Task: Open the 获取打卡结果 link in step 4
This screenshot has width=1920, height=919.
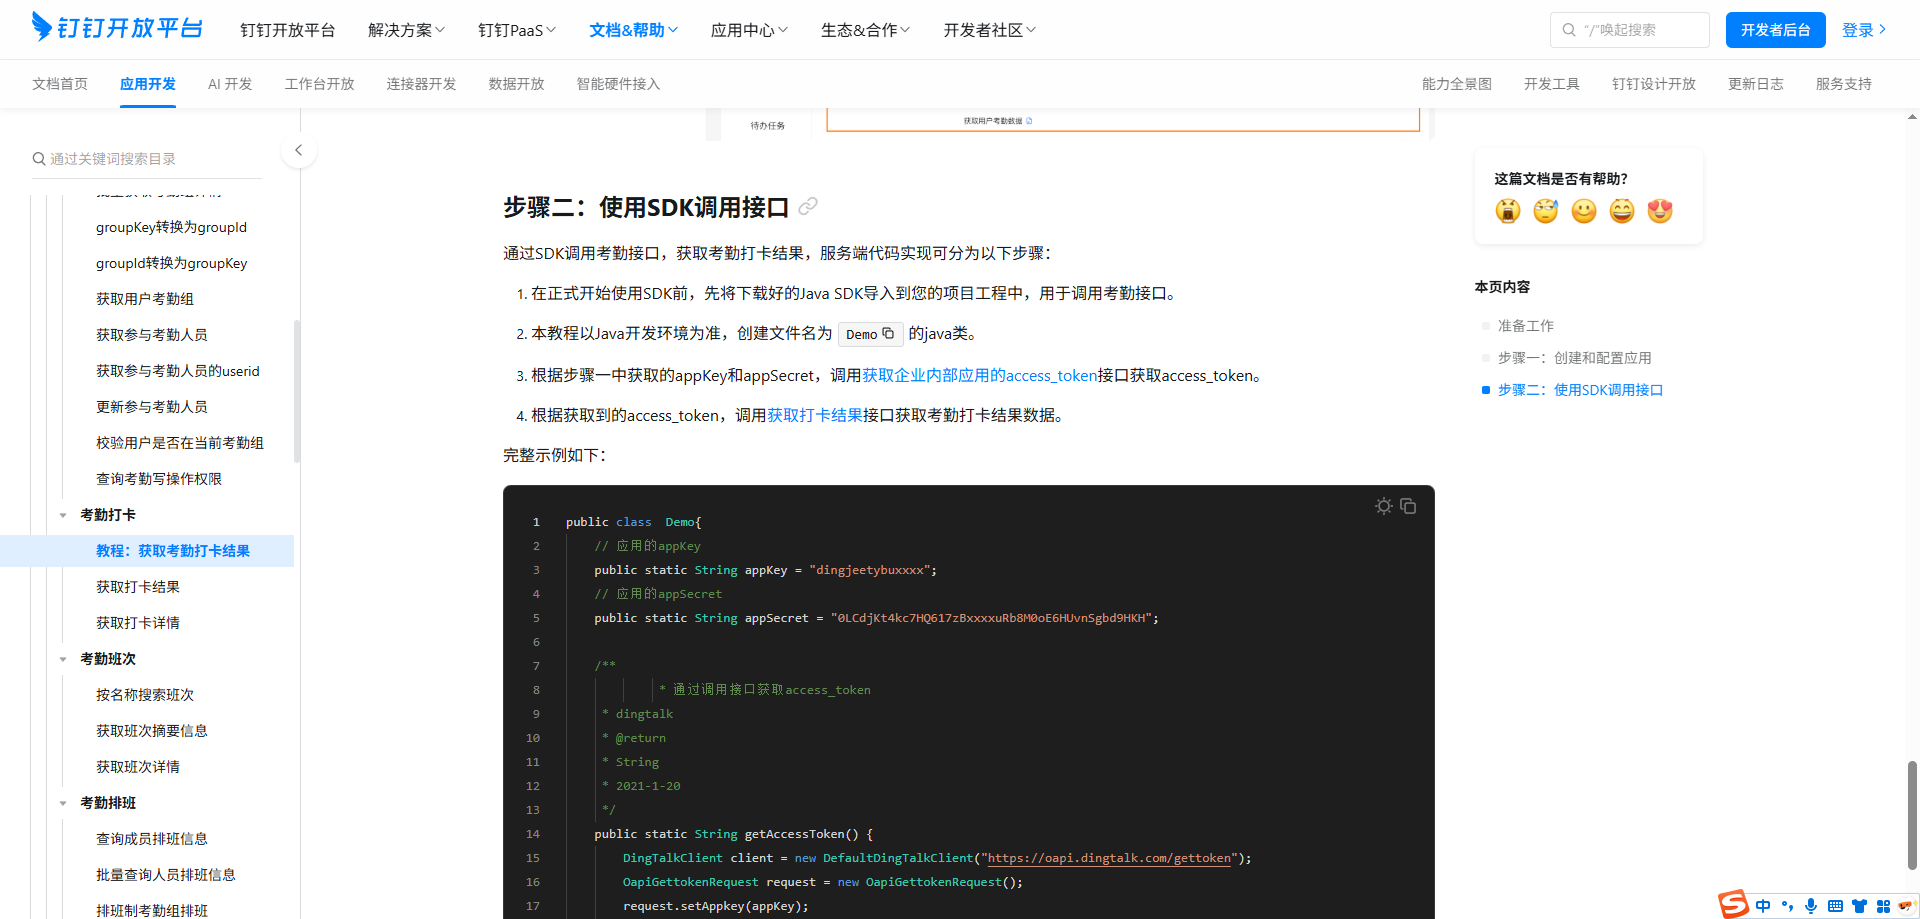Action: 815,415
